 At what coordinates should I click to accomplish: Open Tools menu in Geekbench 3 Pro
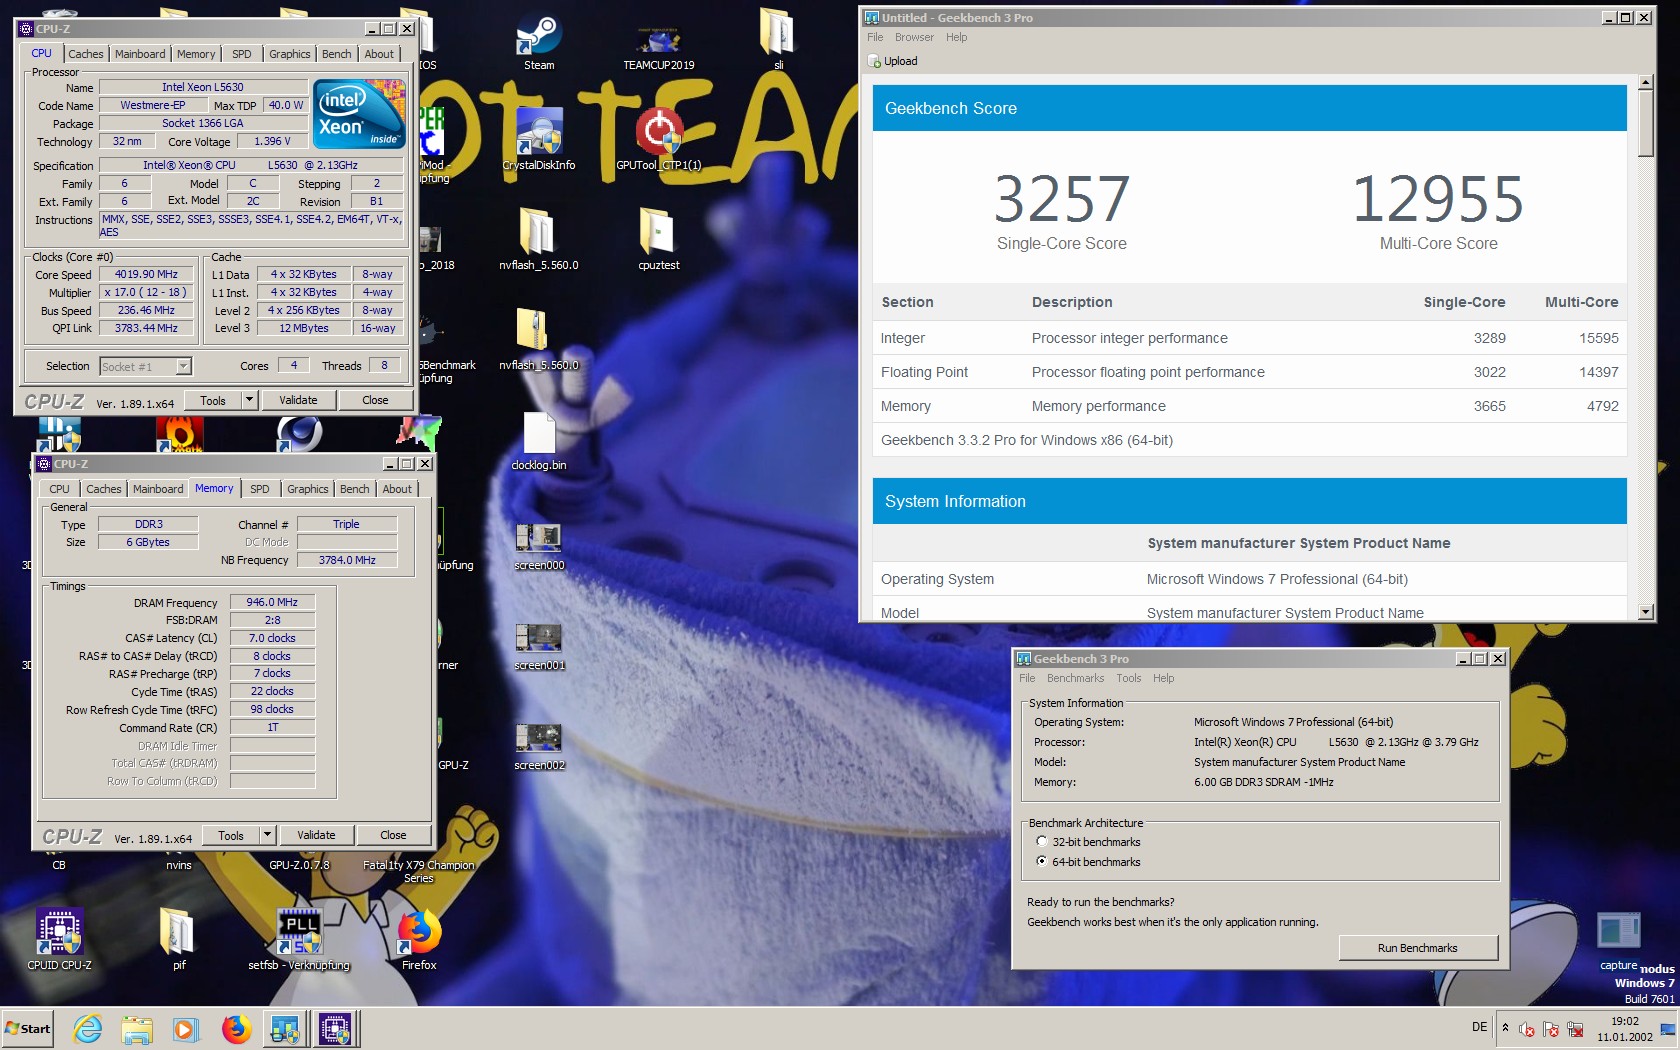tap(1129, 678)
